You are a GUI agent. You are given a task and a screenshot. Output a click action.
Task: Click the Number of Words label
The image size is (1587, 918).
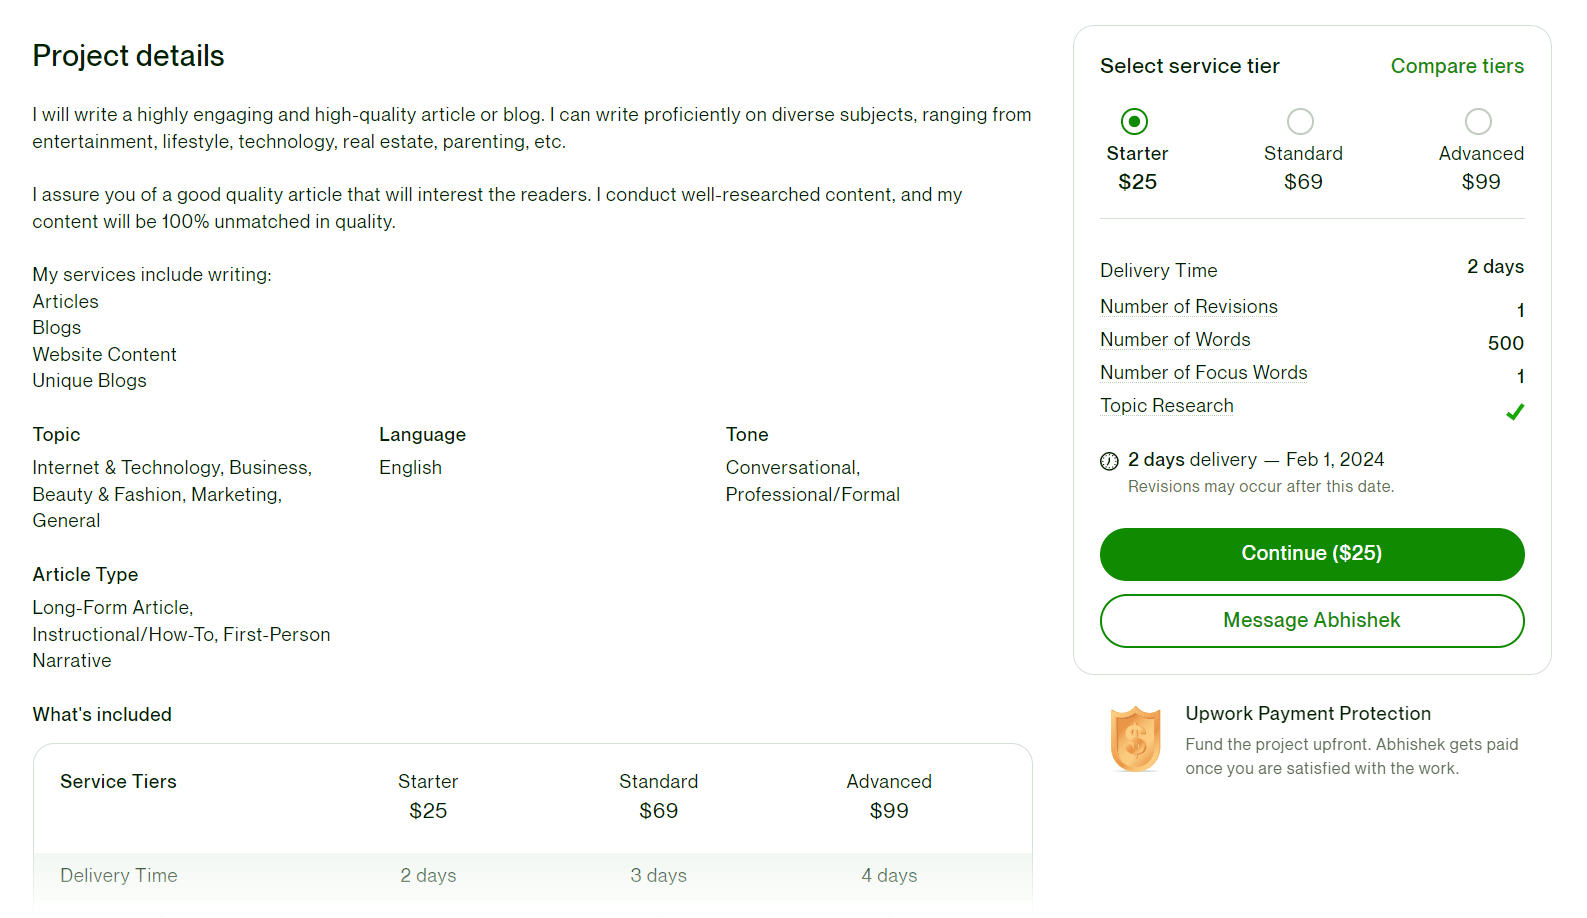point(1175,340)
